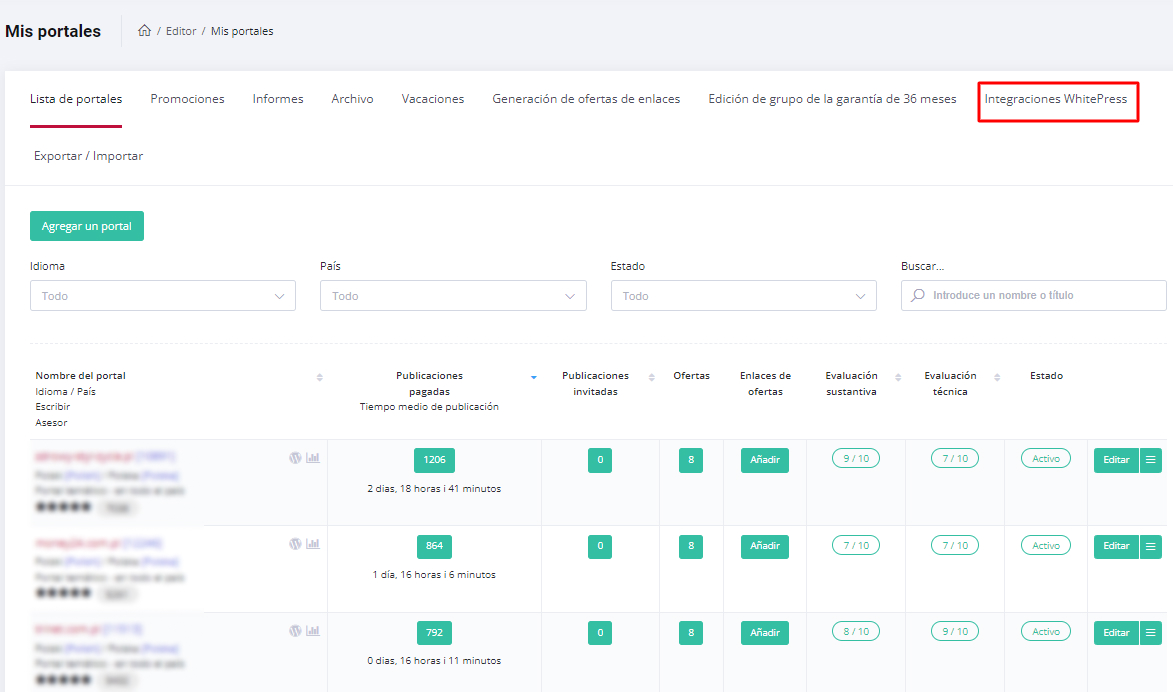Image resolution: width=1173 pixels, height=692 pixels.
Task: Expand the País dropdown
Action: point(453,296)
